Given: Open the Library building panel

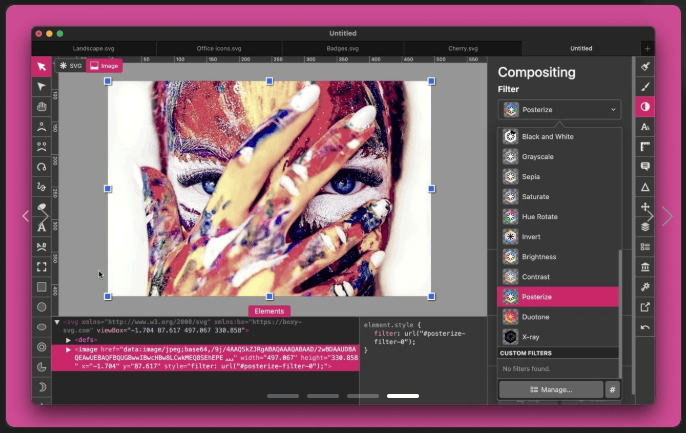Looking at the screenshot, I should click(x=645, y=267).
